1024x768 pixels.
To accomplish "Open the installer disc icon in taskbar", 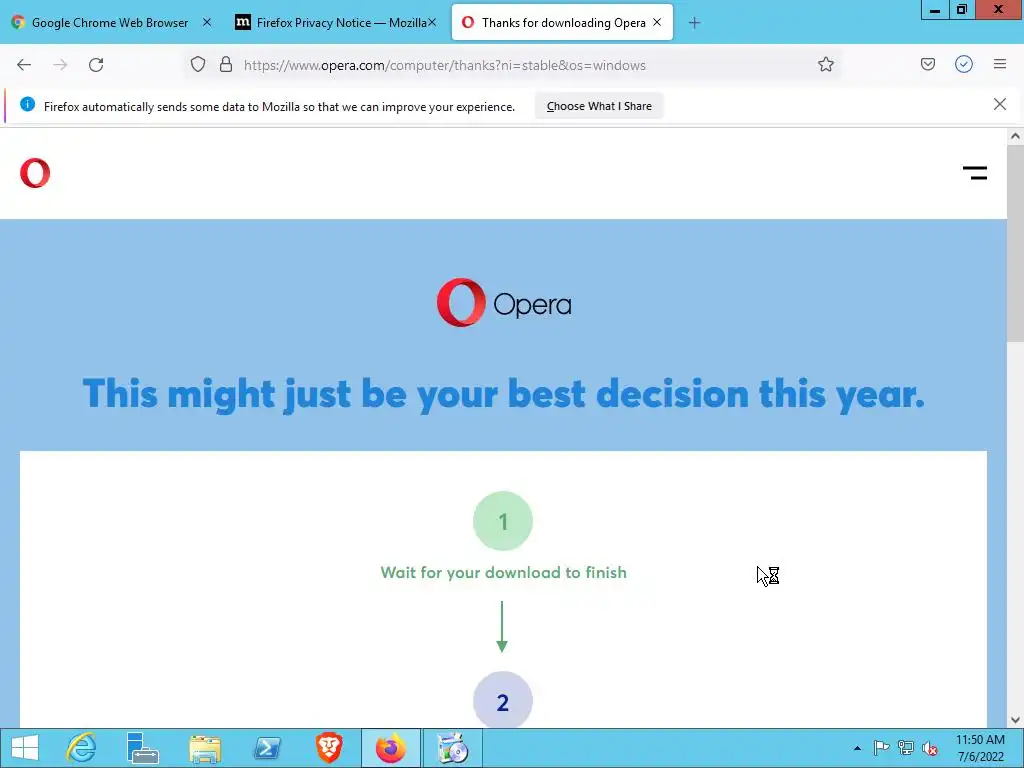I will point(453,748).
